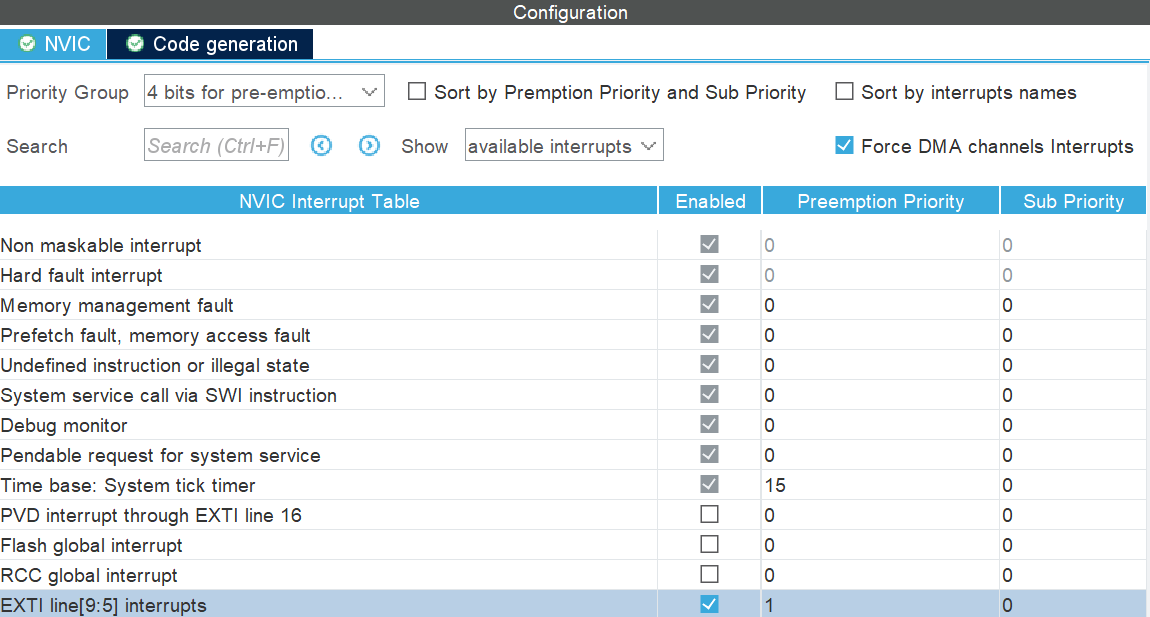This screenshot has height=617, width=1150.
Task: Select the Debug monitor interrupt row
Action: pyautogui.click(x=65, y=425)
